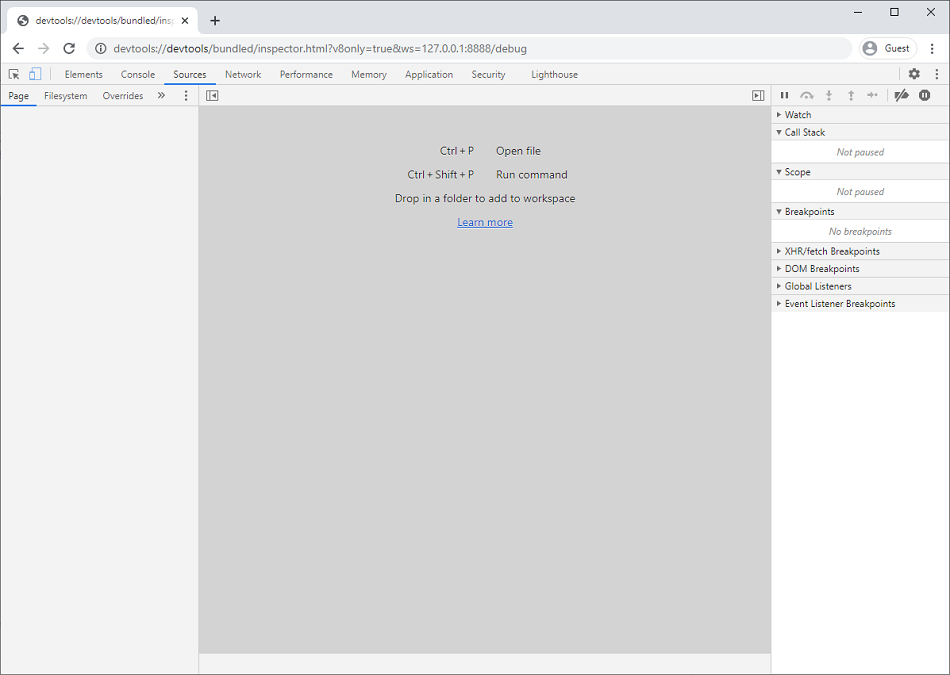Toggle pause on exceptions button
Viewport: 950px width, 675px height.
925,95
